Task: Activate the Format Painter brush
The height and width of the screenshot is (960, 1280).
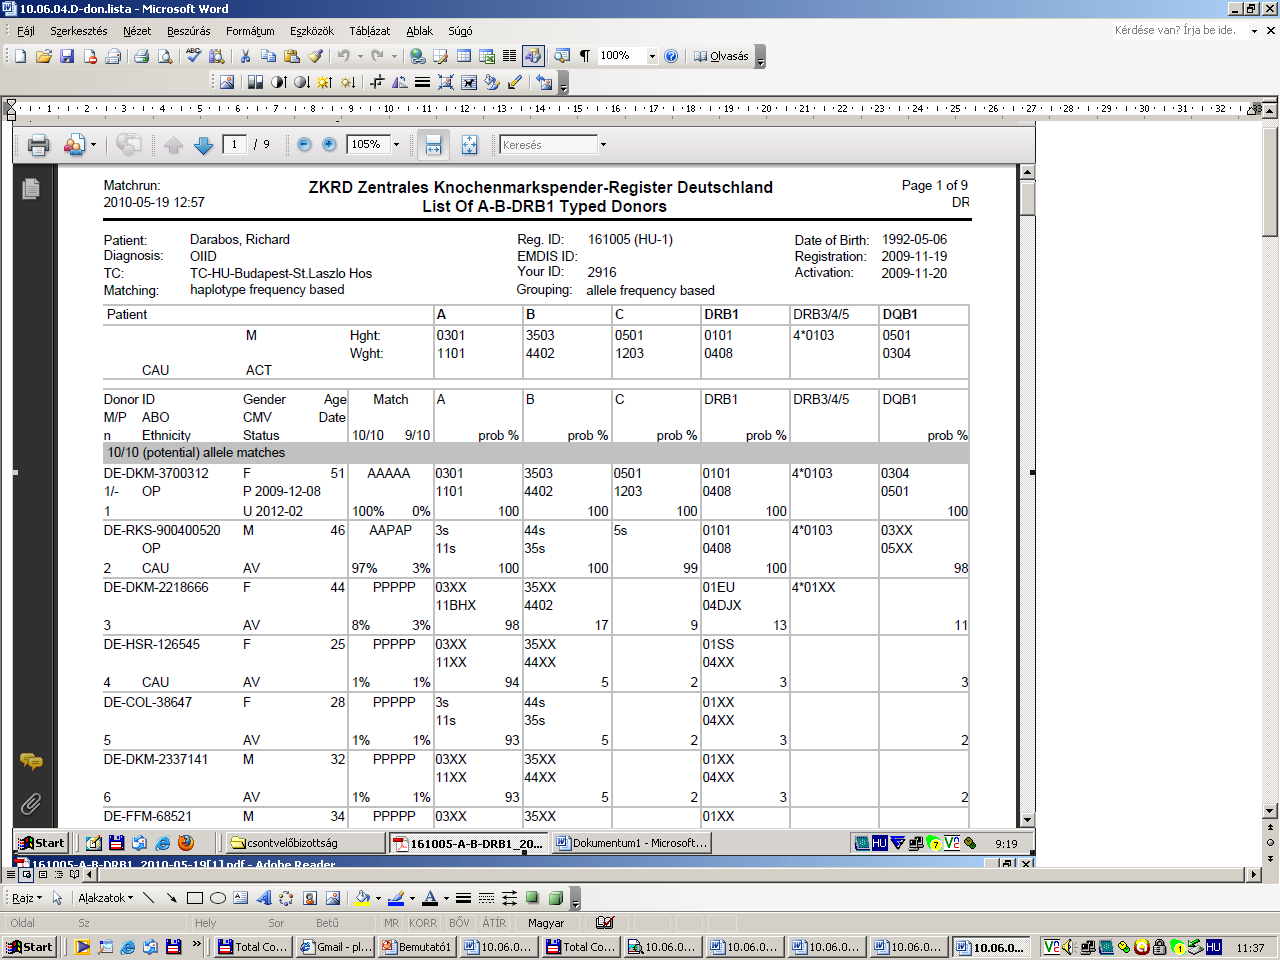Action: pos(316,56)
